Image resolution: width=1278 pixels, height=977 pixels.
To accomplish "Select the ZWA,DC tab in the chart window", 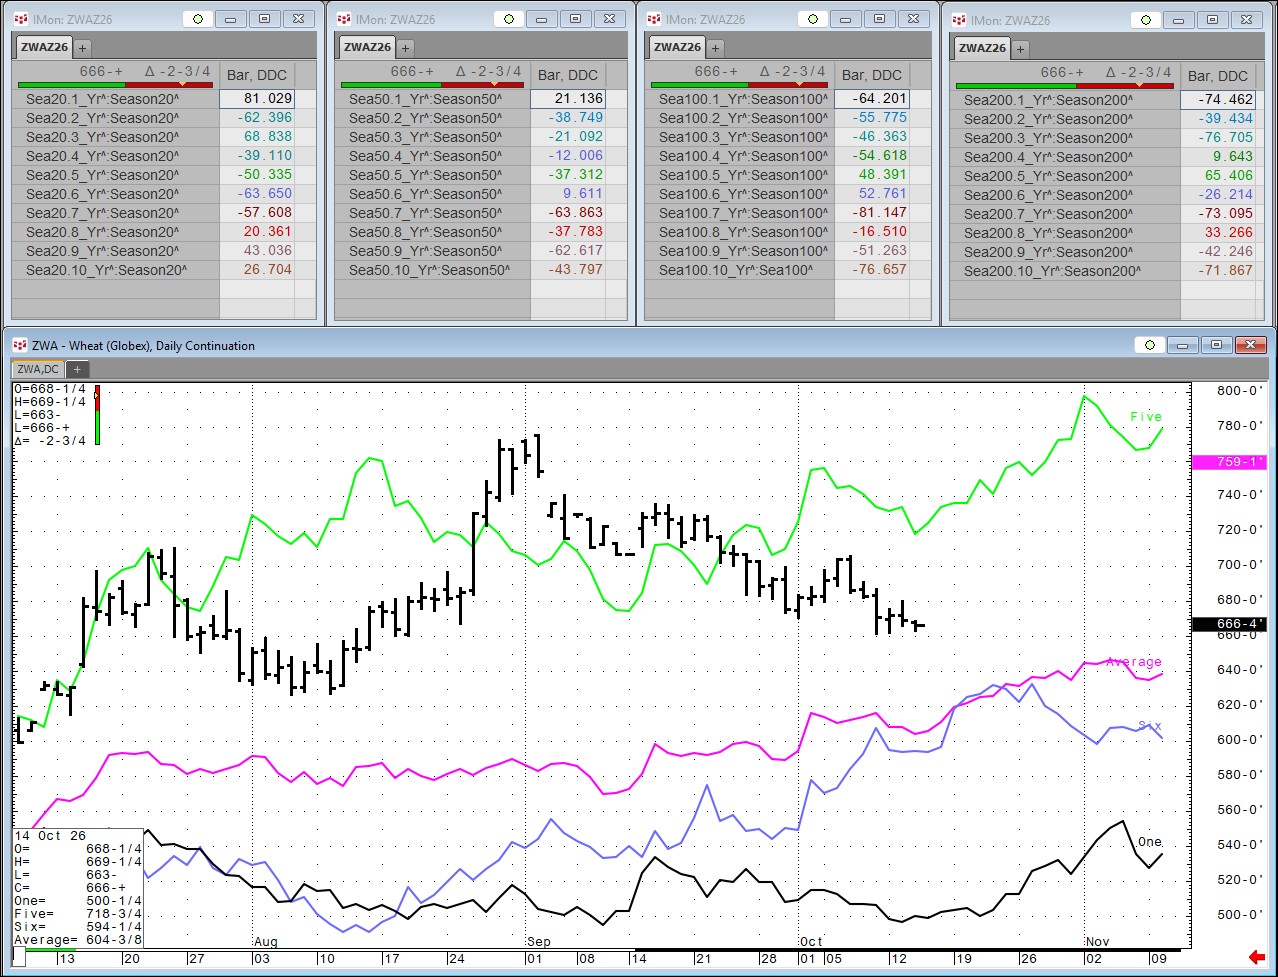I will pos(39,369).
